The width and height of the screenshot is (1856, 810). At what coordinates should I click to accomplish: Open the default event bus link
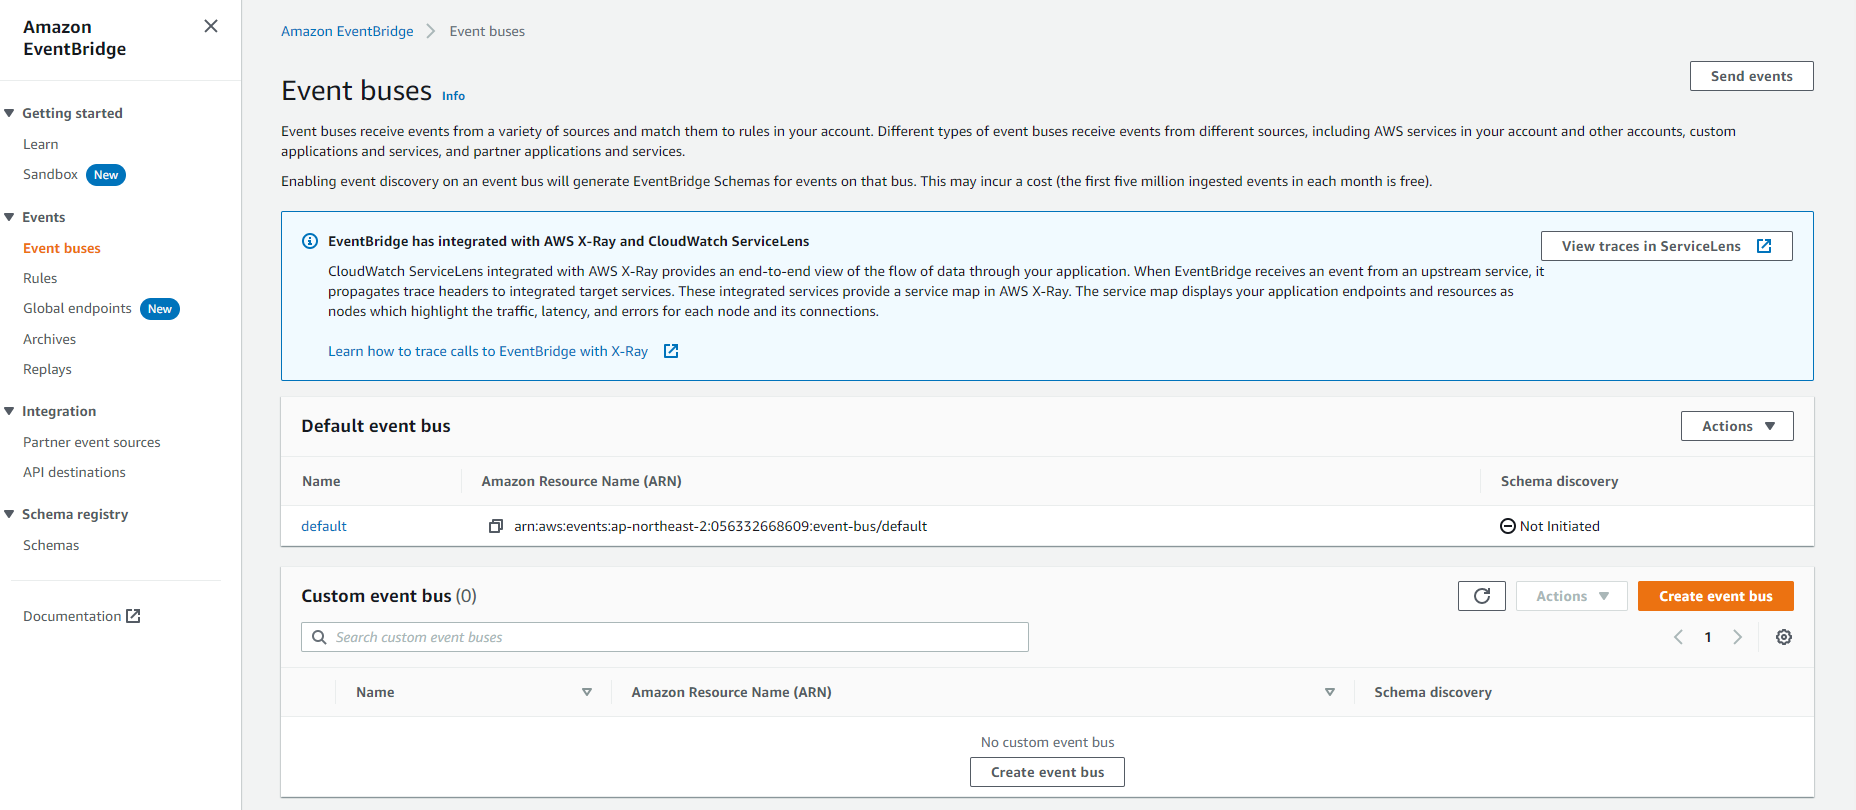(x=324, y=526)
